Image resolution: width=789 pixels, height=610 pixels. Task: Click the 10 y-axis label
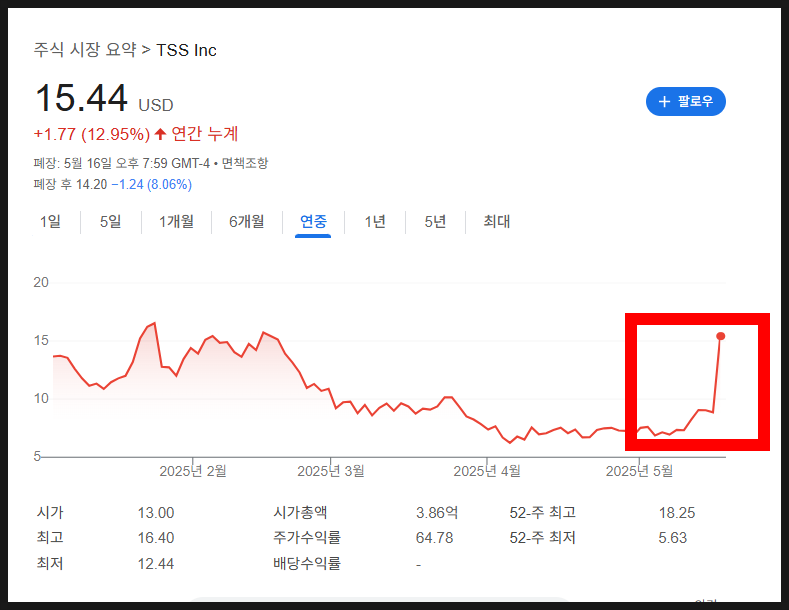point(41,399)
